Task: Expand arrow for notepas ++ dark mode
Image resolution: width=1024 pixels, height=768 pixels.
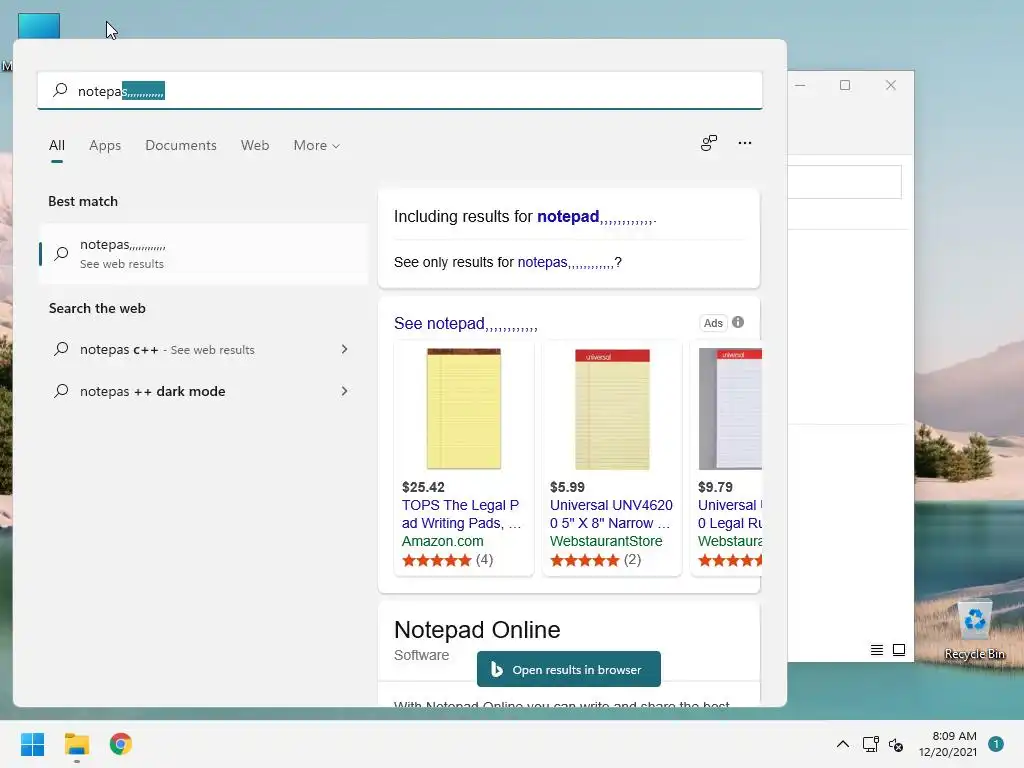Action: pyautogui.click(x=344, y=391)
